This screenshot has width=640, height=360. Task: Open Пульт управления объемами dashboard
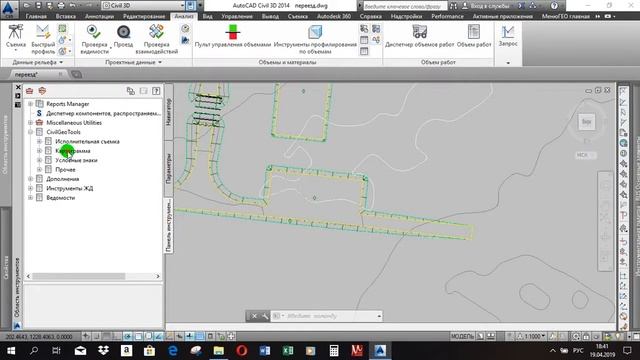(233, 37)
